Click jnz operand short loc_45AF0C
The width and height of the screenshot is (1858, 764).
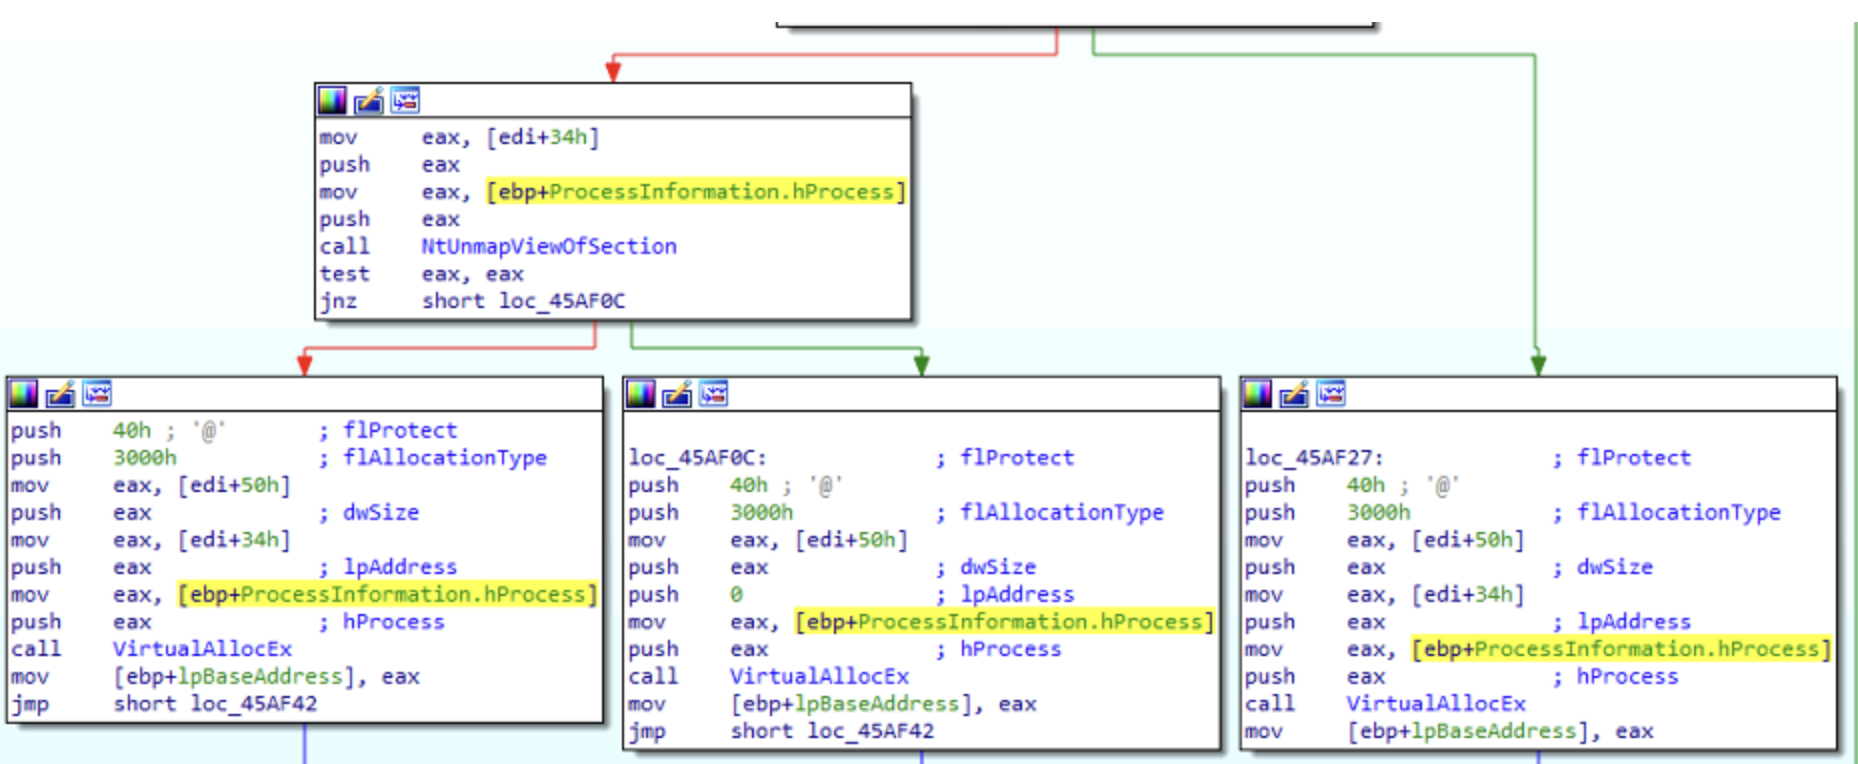point(523,301)
